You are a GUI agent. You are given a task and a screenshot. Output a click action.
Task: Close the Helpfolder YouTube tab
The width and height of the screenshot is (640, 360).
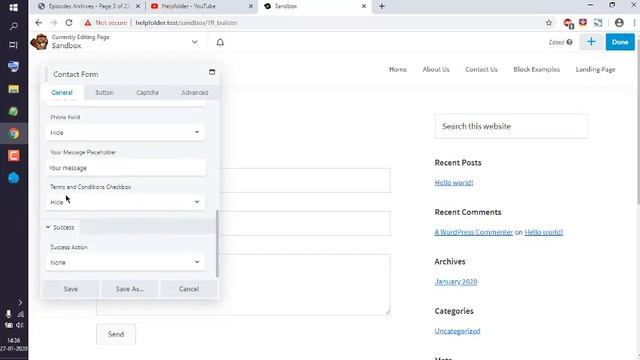(x=251, y=6)
